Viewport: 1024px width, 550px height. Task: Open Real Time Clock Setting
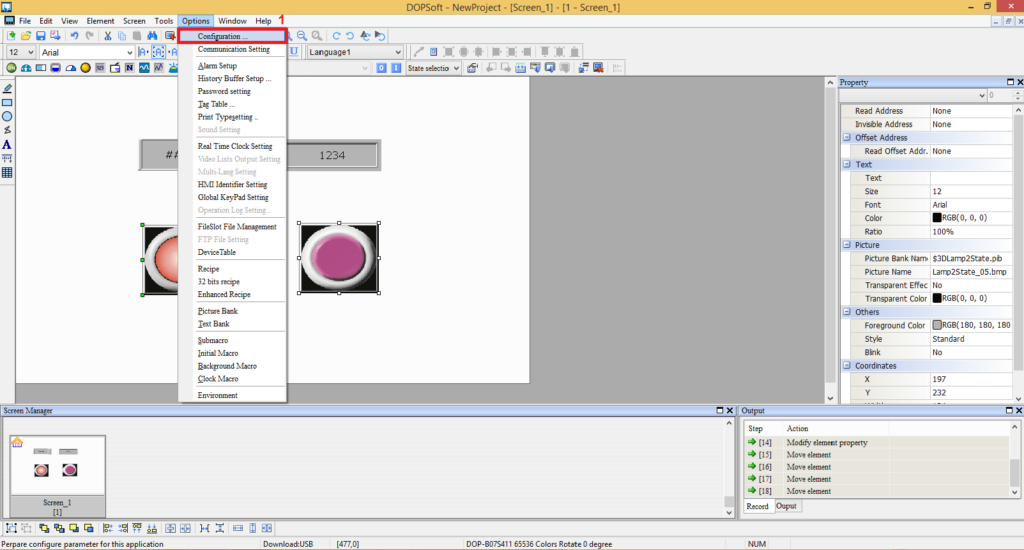pyautogui.click(x=234, y=146)
